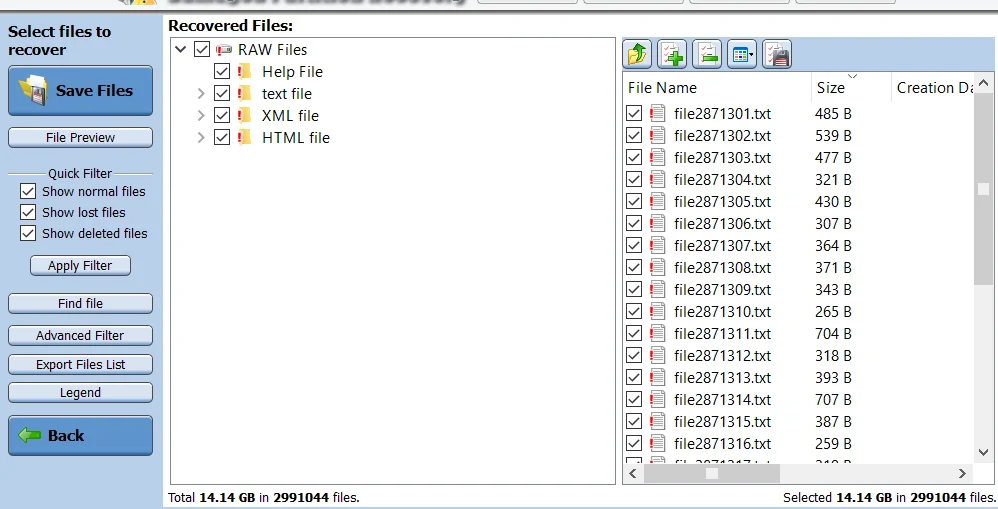Click the deselect-all files icon with green minus
Image resolution: width=998 pixels, height=509 pixels.
click(x=707, y=54)
